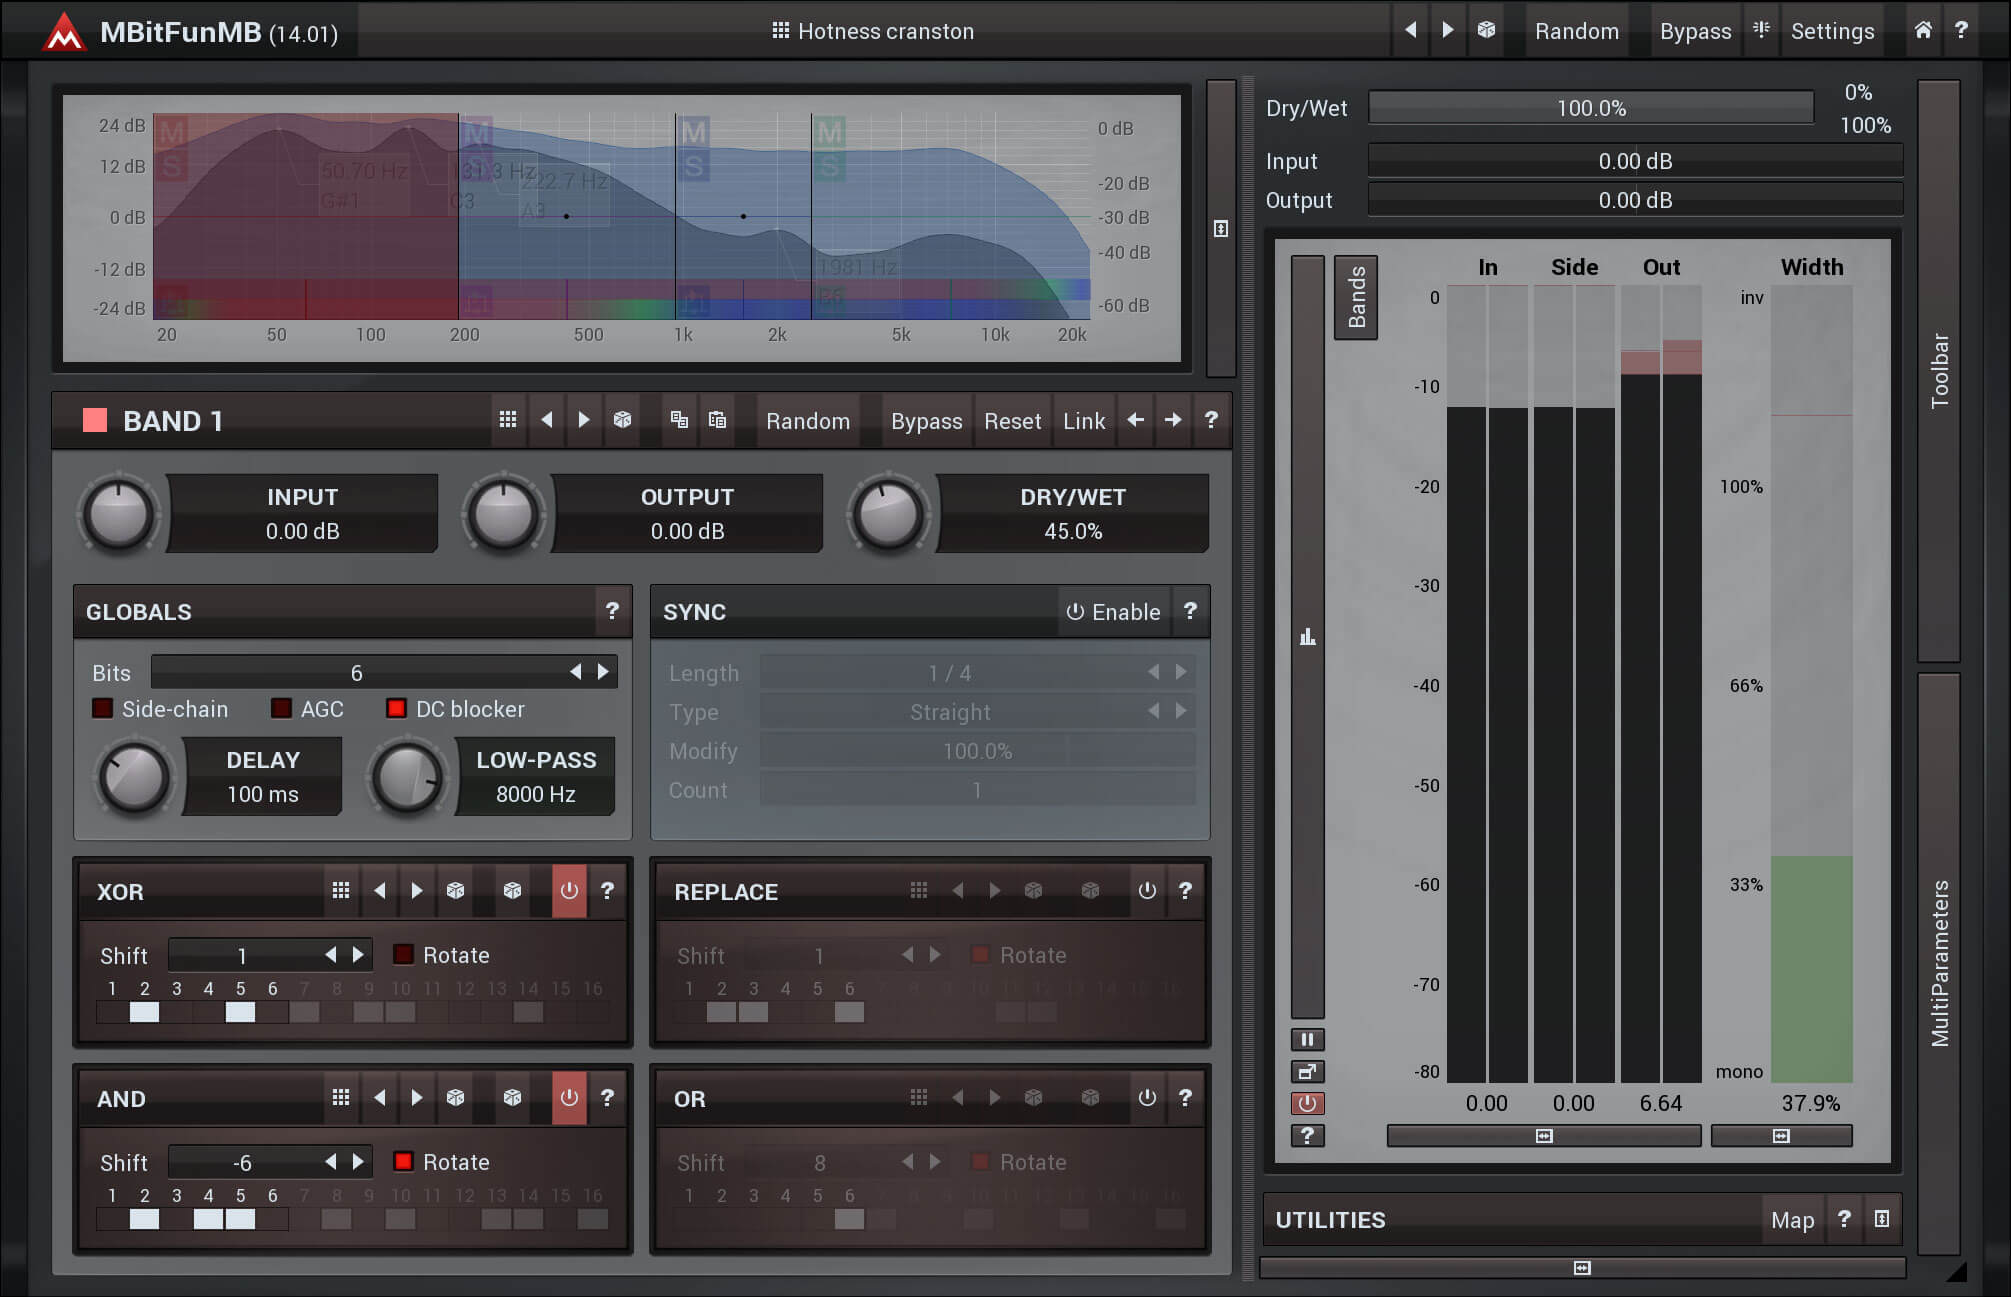
Task: Open the home icon in top bar
Action: 1923,30
